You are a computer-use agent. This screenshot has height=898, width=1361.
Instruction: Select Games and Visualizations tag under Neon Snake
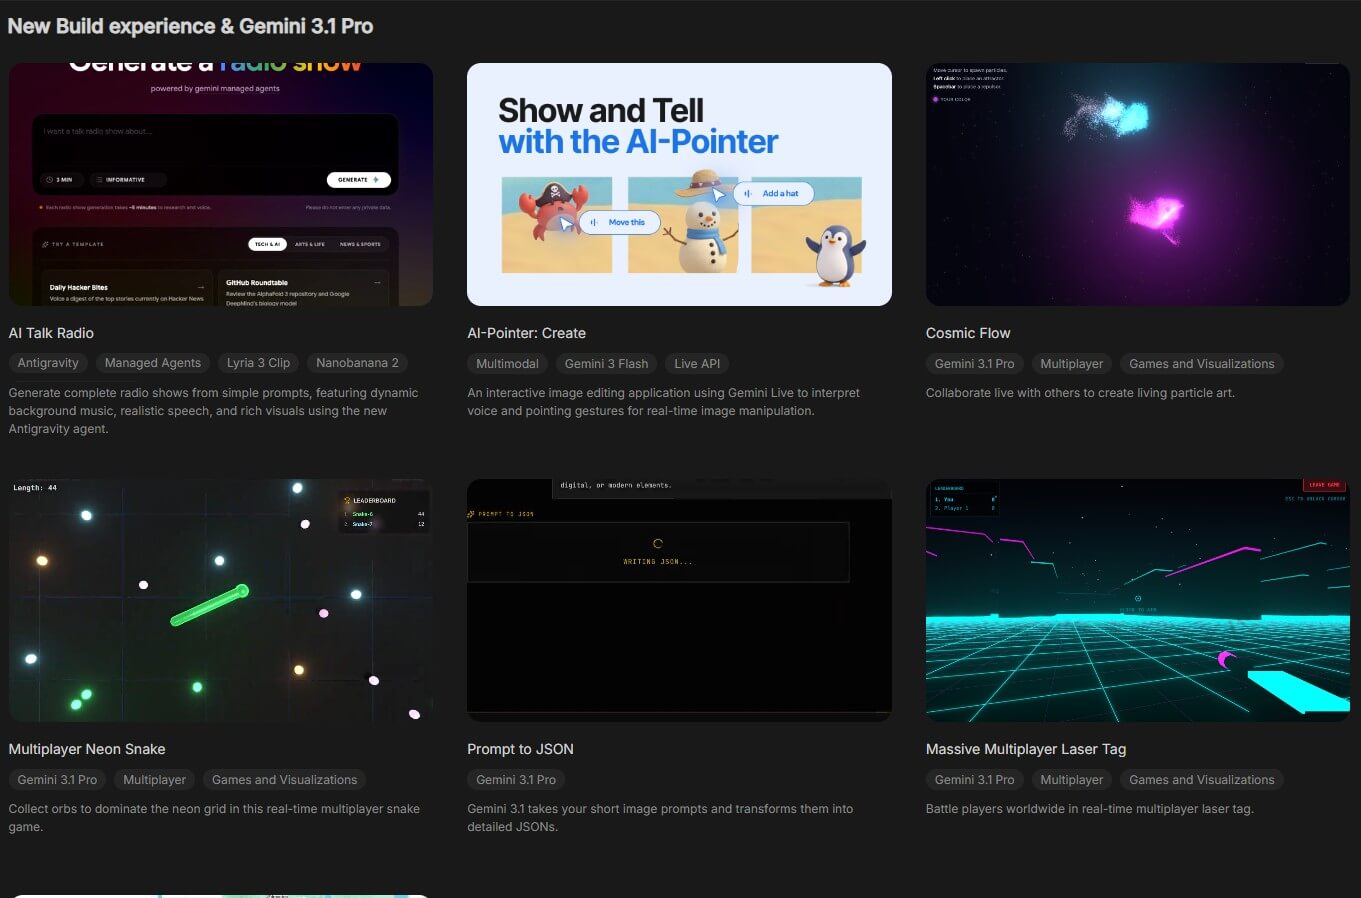point(284,780)
